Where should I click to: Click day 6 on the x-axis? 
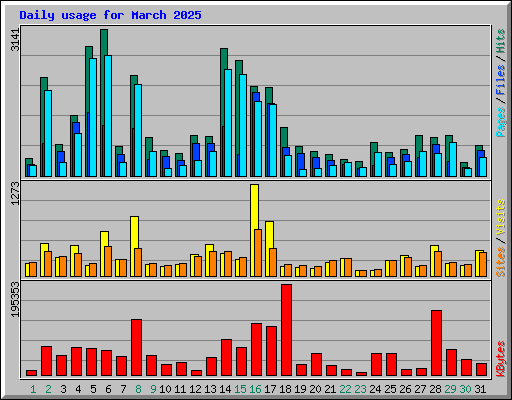tap(108, 389)
